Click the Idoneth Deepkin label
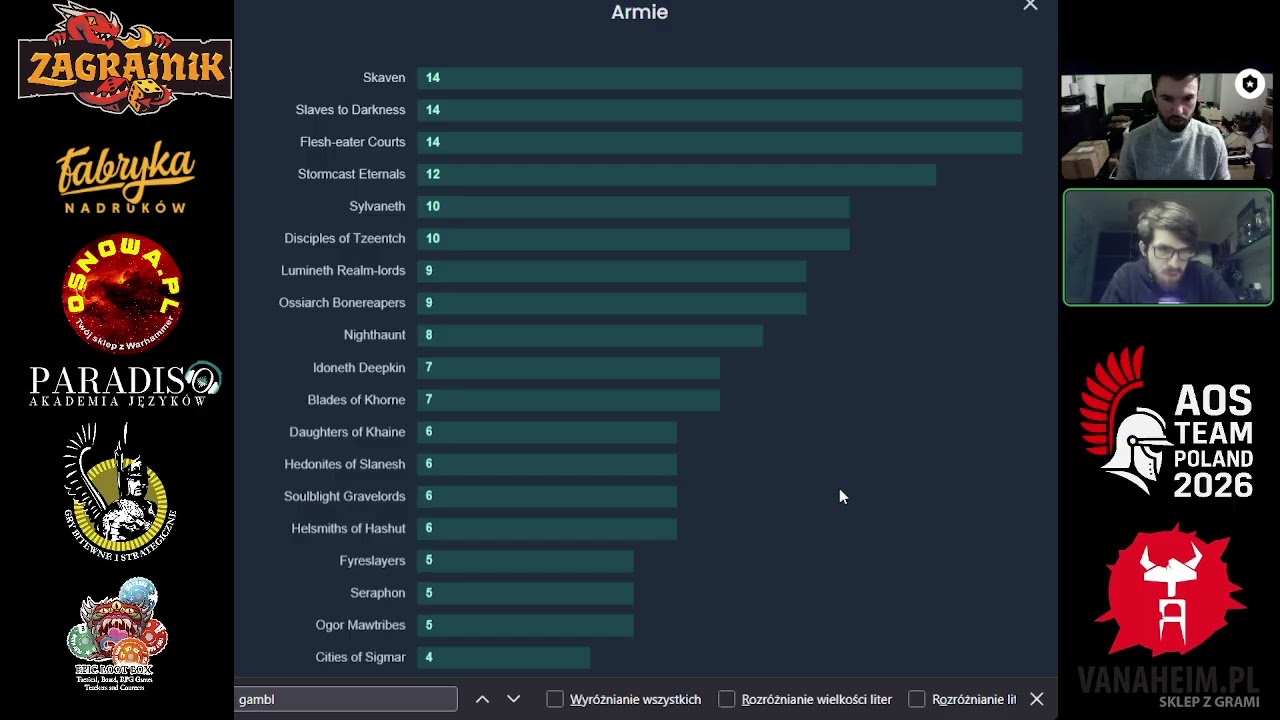This screenshot has height=720, width=1280. click(359, 367)
